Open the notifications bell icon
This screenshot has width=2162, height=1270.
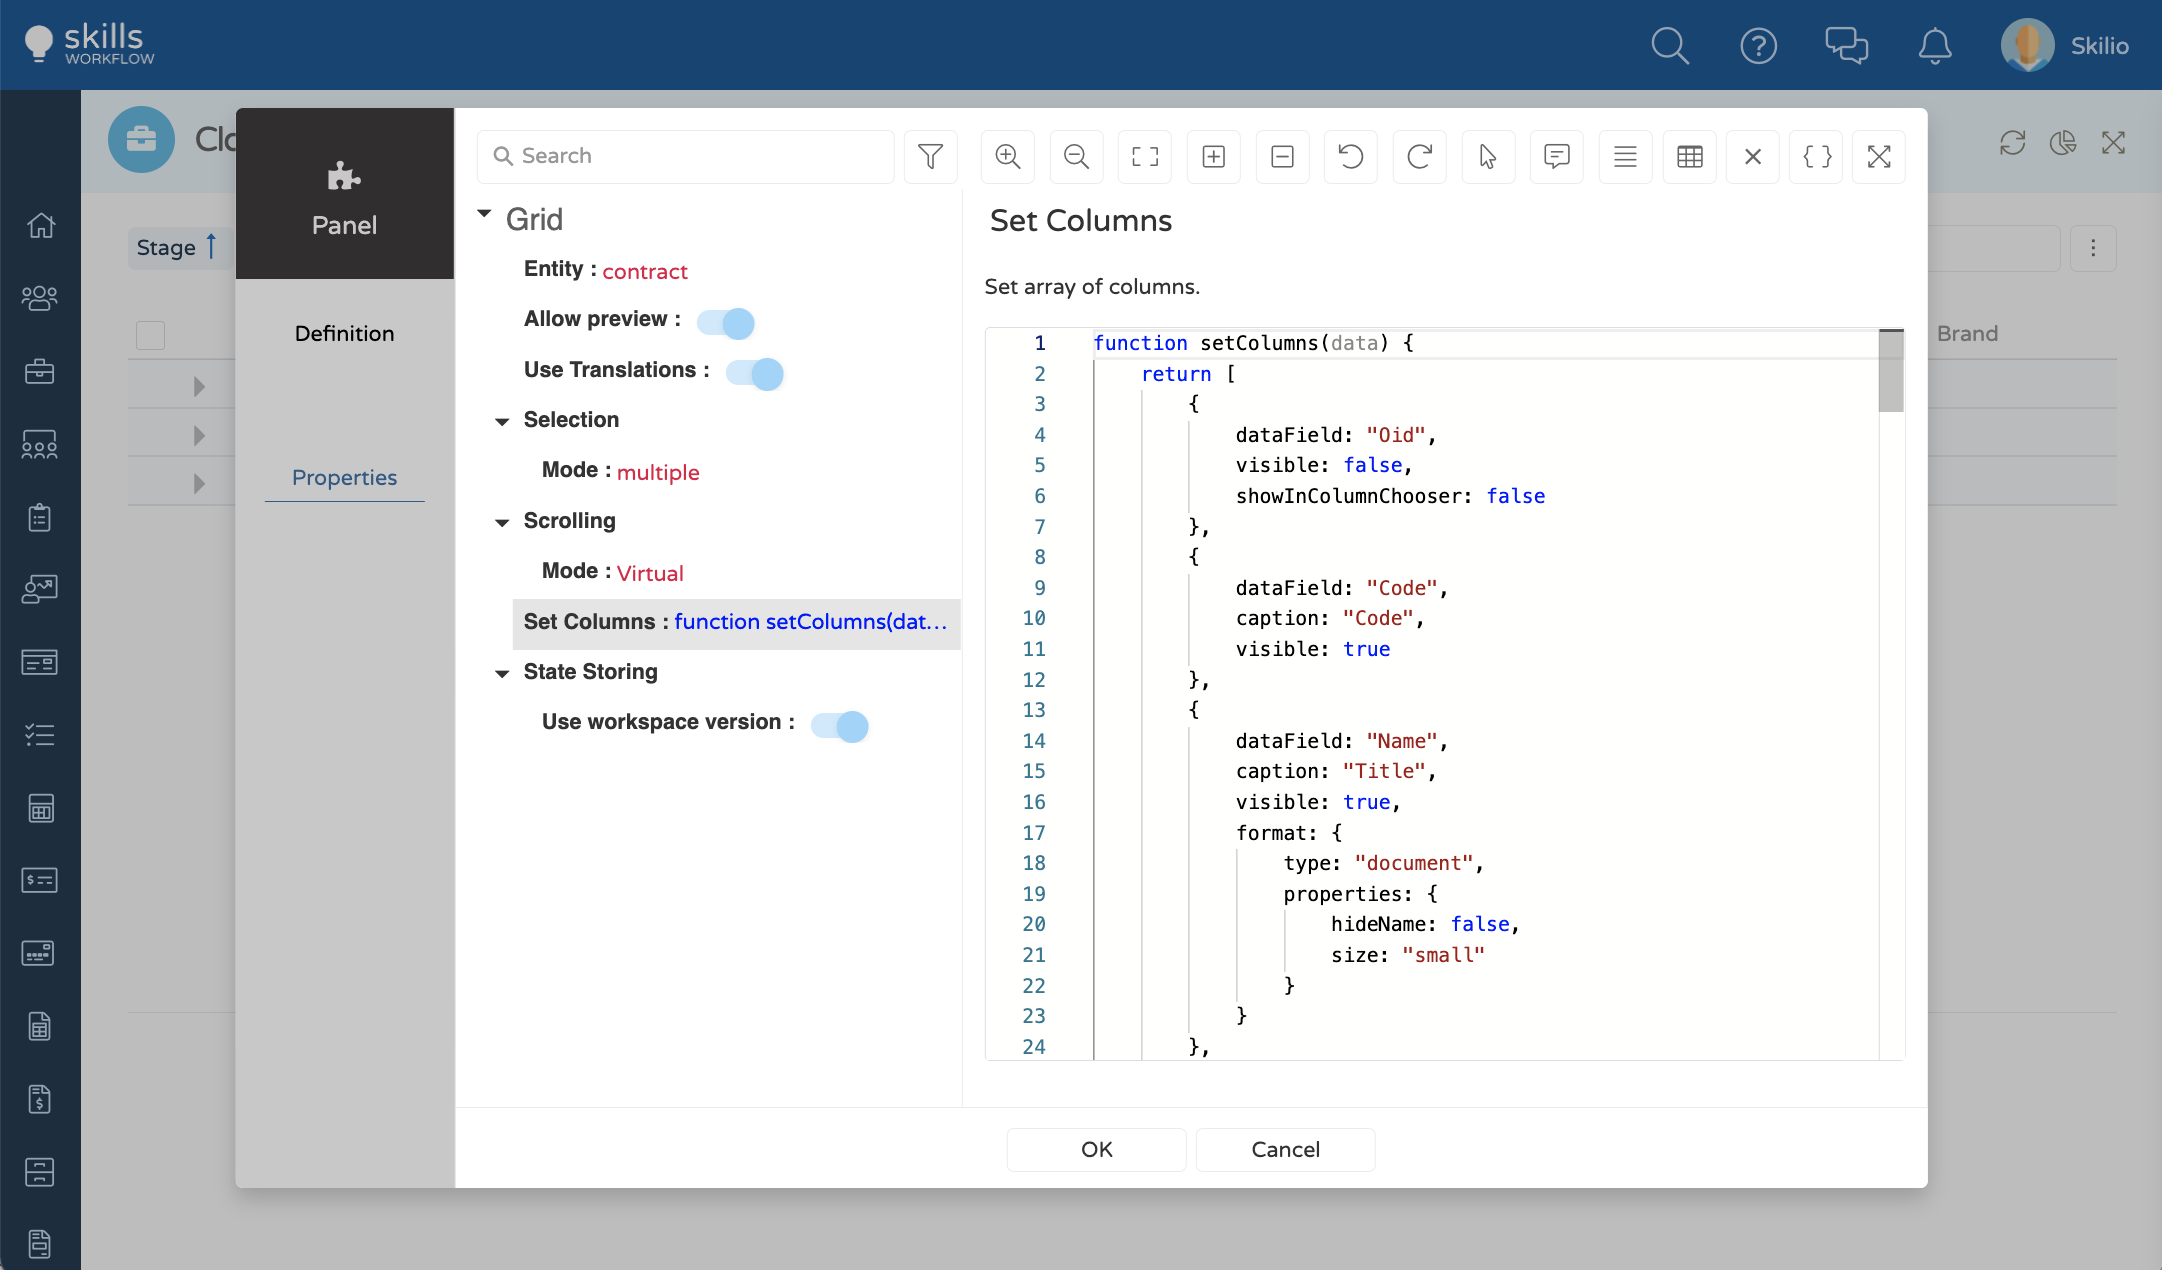tap(1934, 46)
